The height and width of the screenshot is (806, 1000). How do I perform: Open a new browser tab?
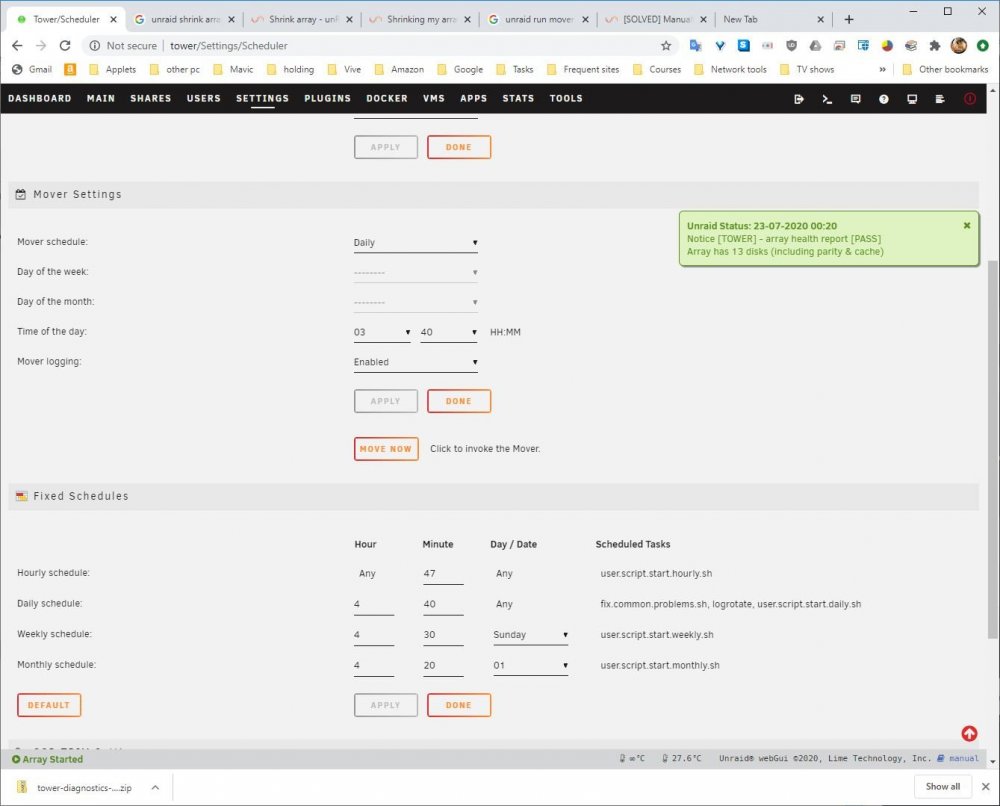point(849,19)
